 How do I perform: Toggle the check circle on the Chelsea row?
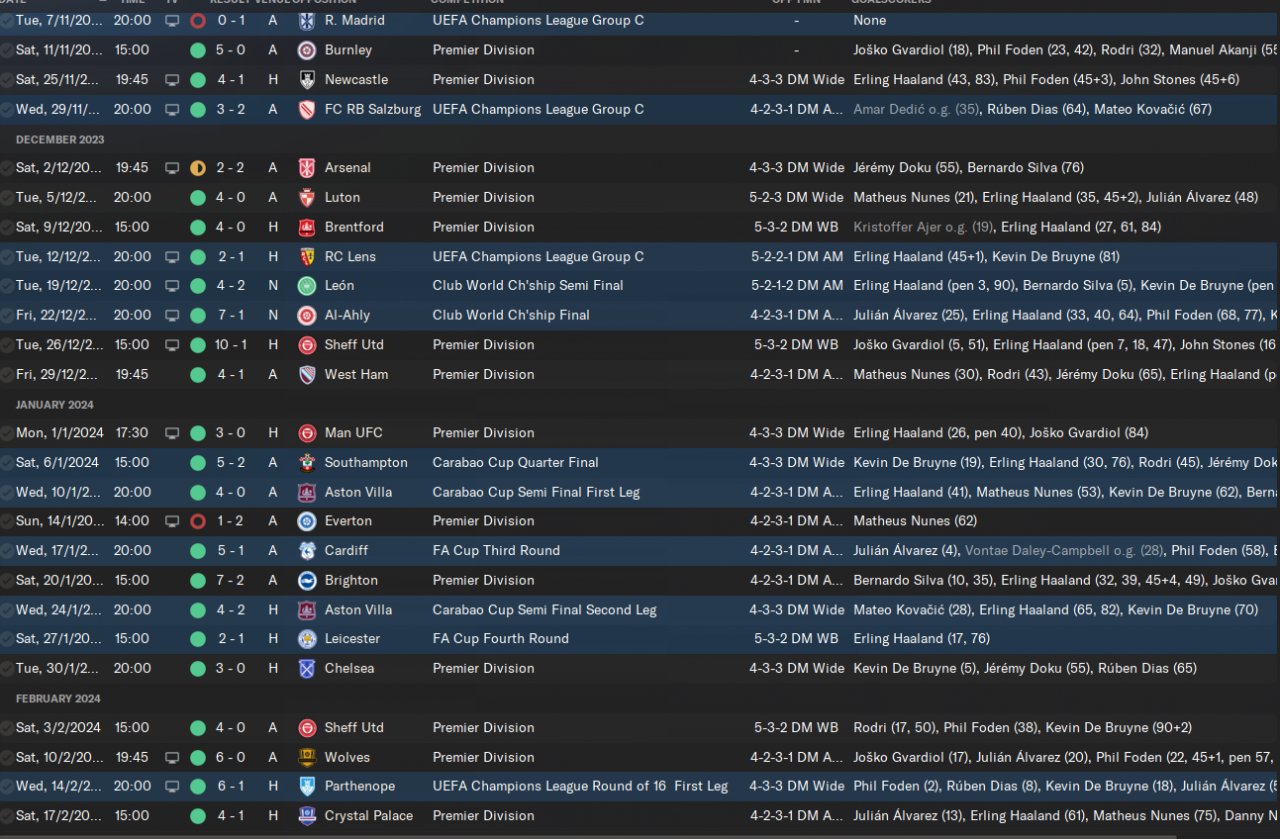pos(7,669)
